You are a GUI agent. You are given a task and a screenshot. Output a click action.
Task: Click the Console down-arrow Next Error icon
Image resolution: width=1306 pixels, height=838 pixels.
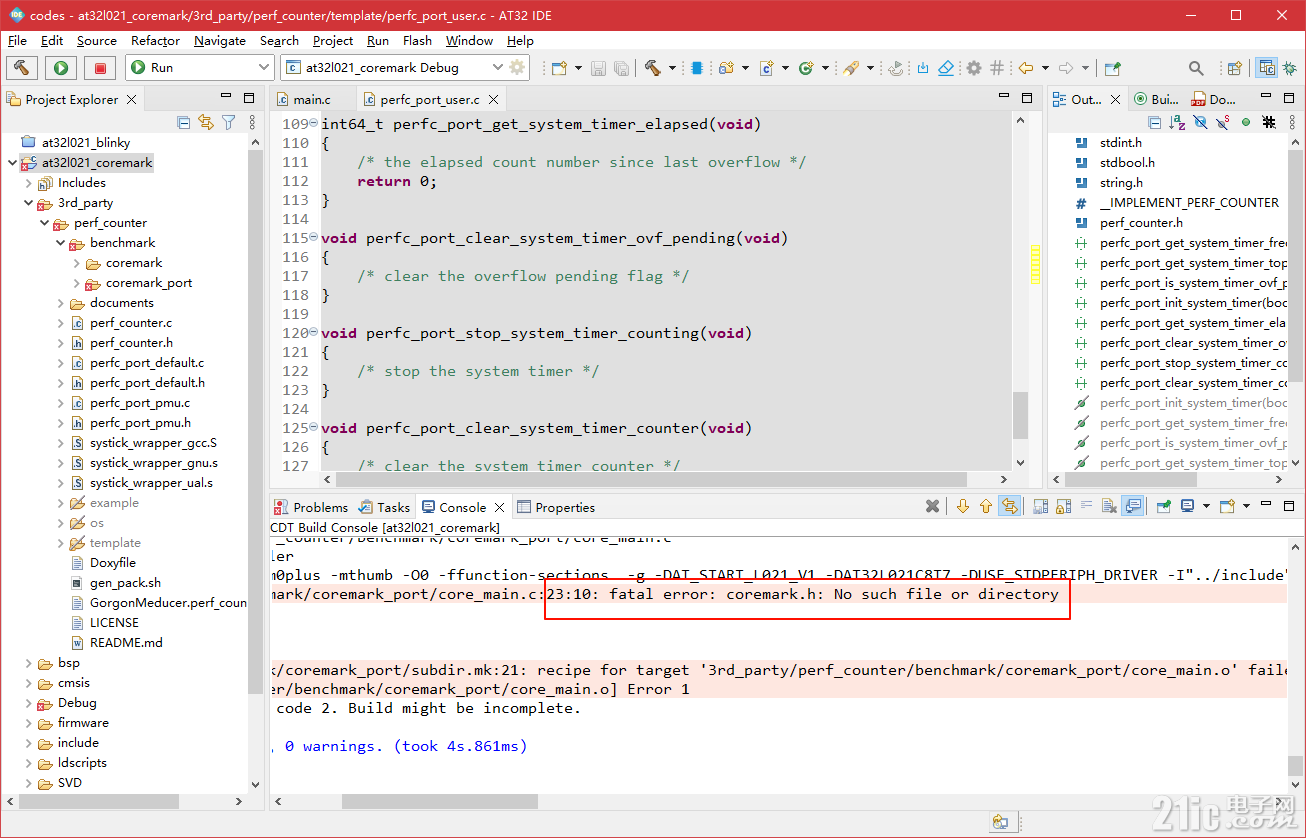point(963,506)
